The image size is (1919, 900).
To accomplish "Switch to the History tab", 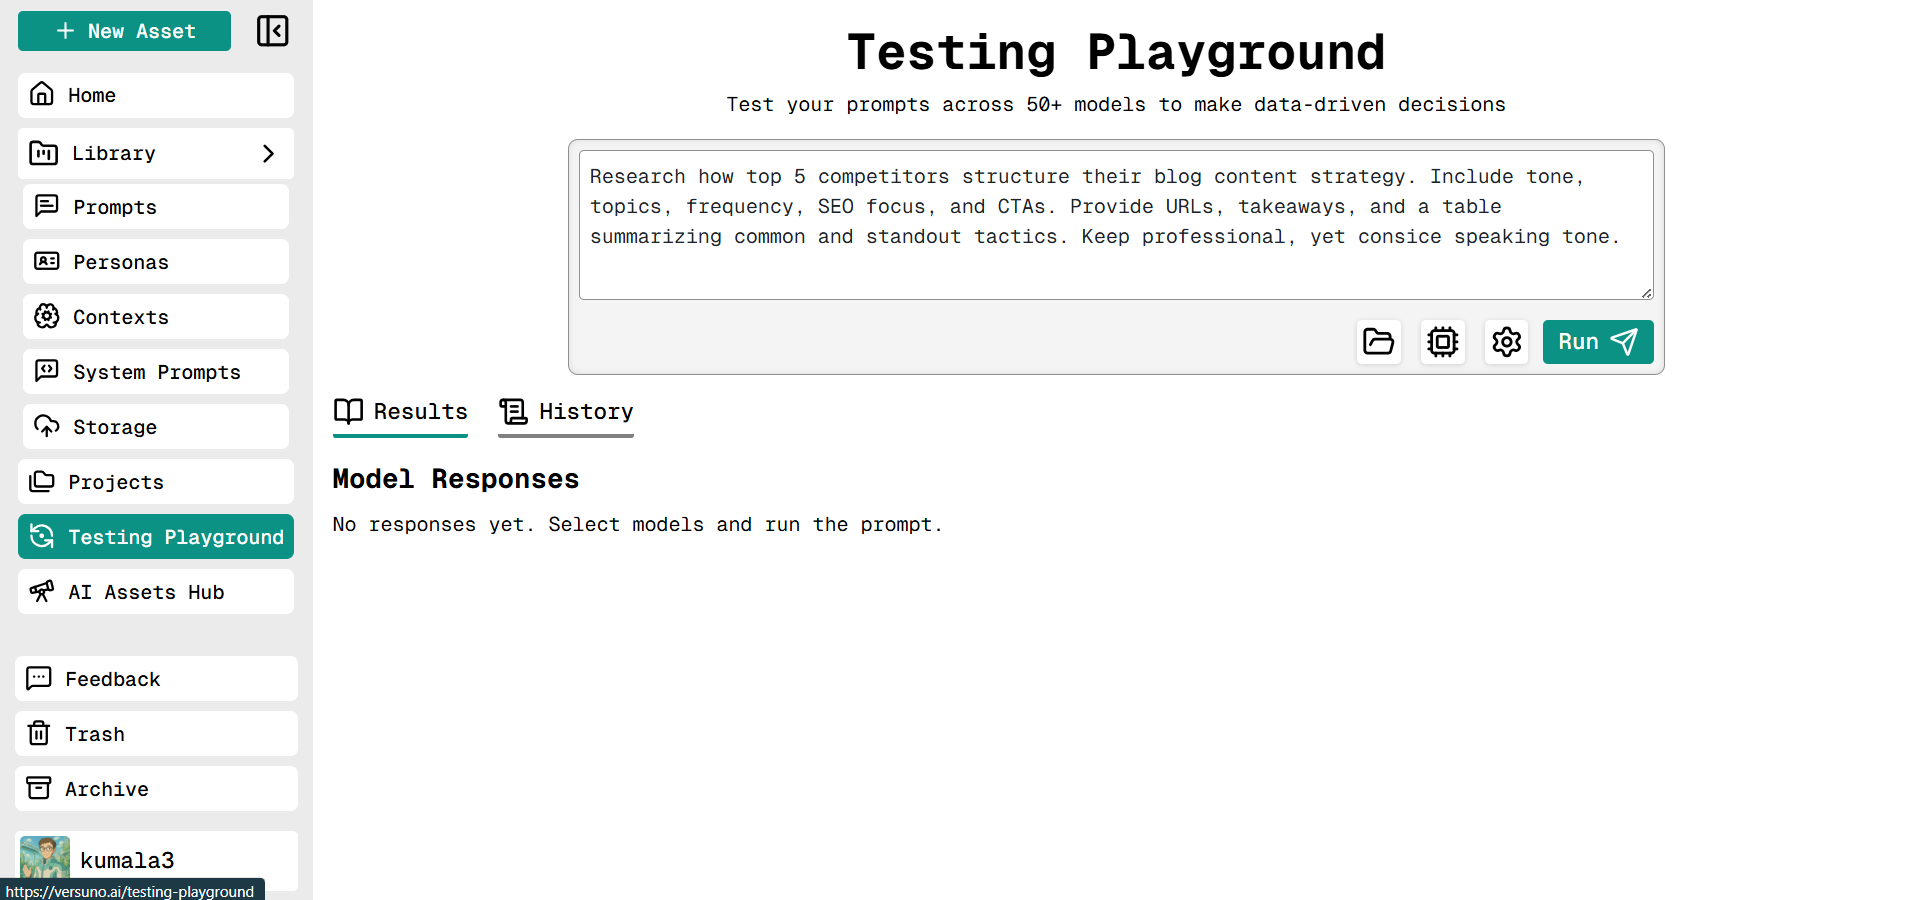I will [x=565, y=411].
